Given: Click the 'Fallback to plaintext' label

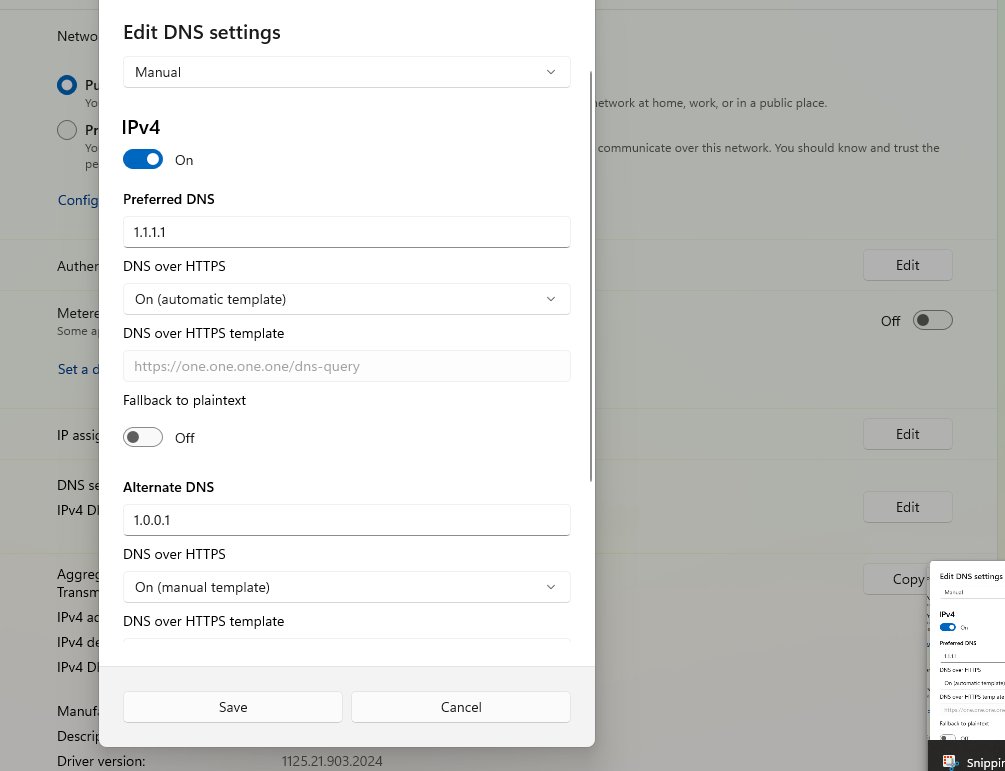Looking at the screenshot, I should (185, 400).
